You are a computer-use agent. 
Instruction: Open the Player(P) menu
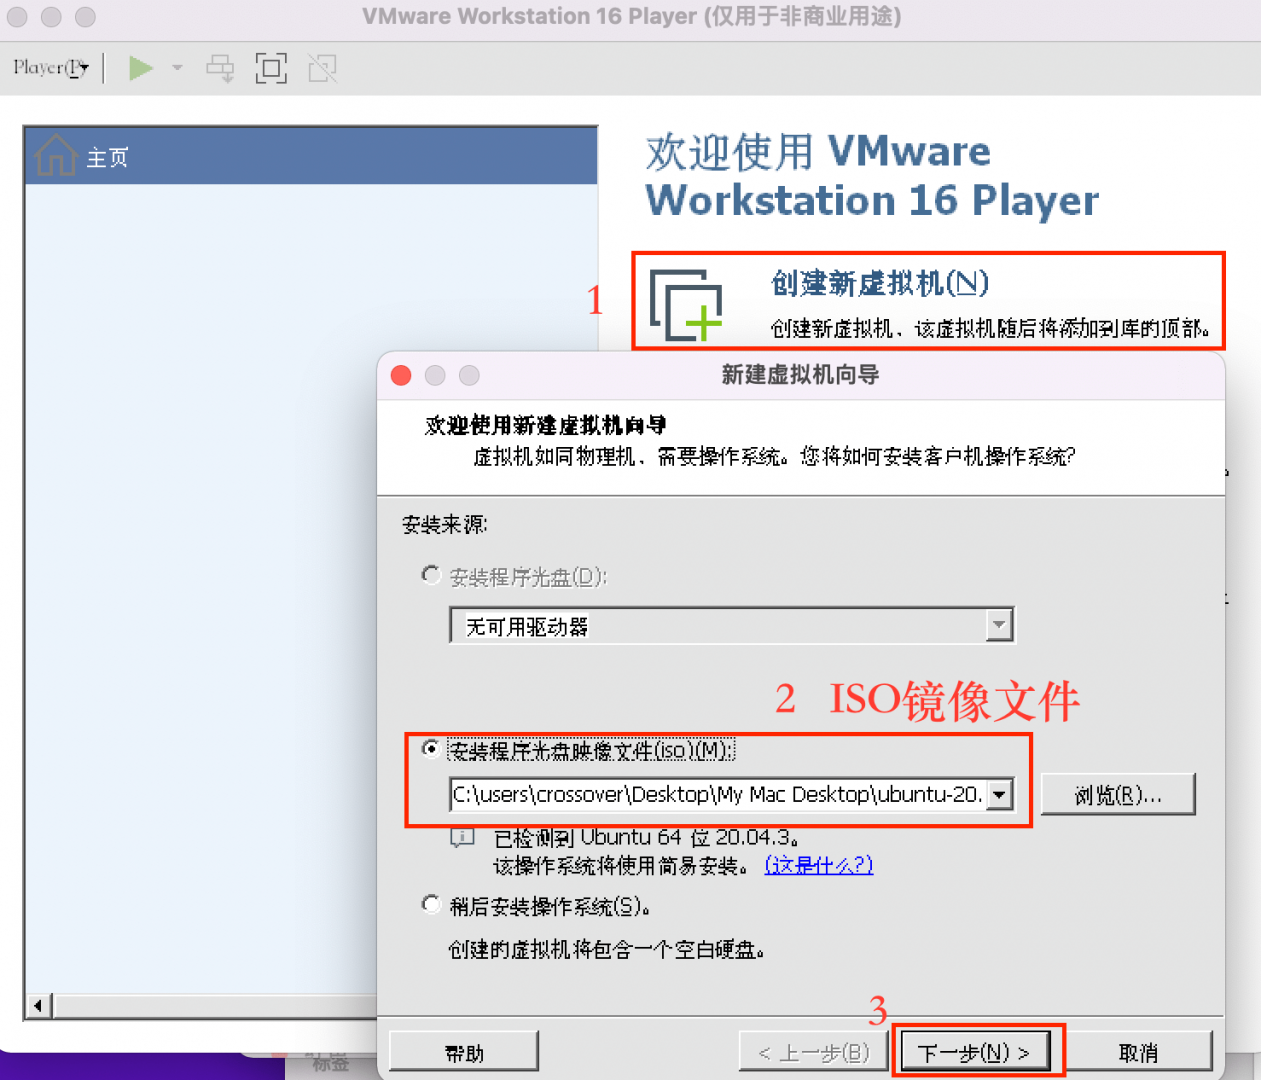pos(48,68)
